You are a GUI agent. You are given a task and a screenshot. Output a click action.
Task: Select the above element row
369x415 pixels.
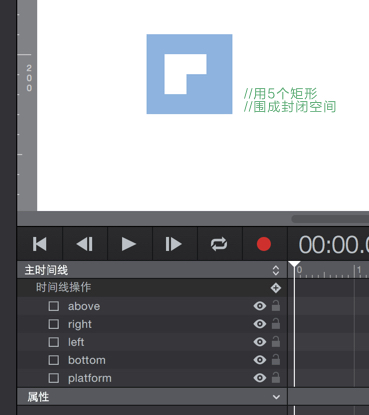coord(152,306)
